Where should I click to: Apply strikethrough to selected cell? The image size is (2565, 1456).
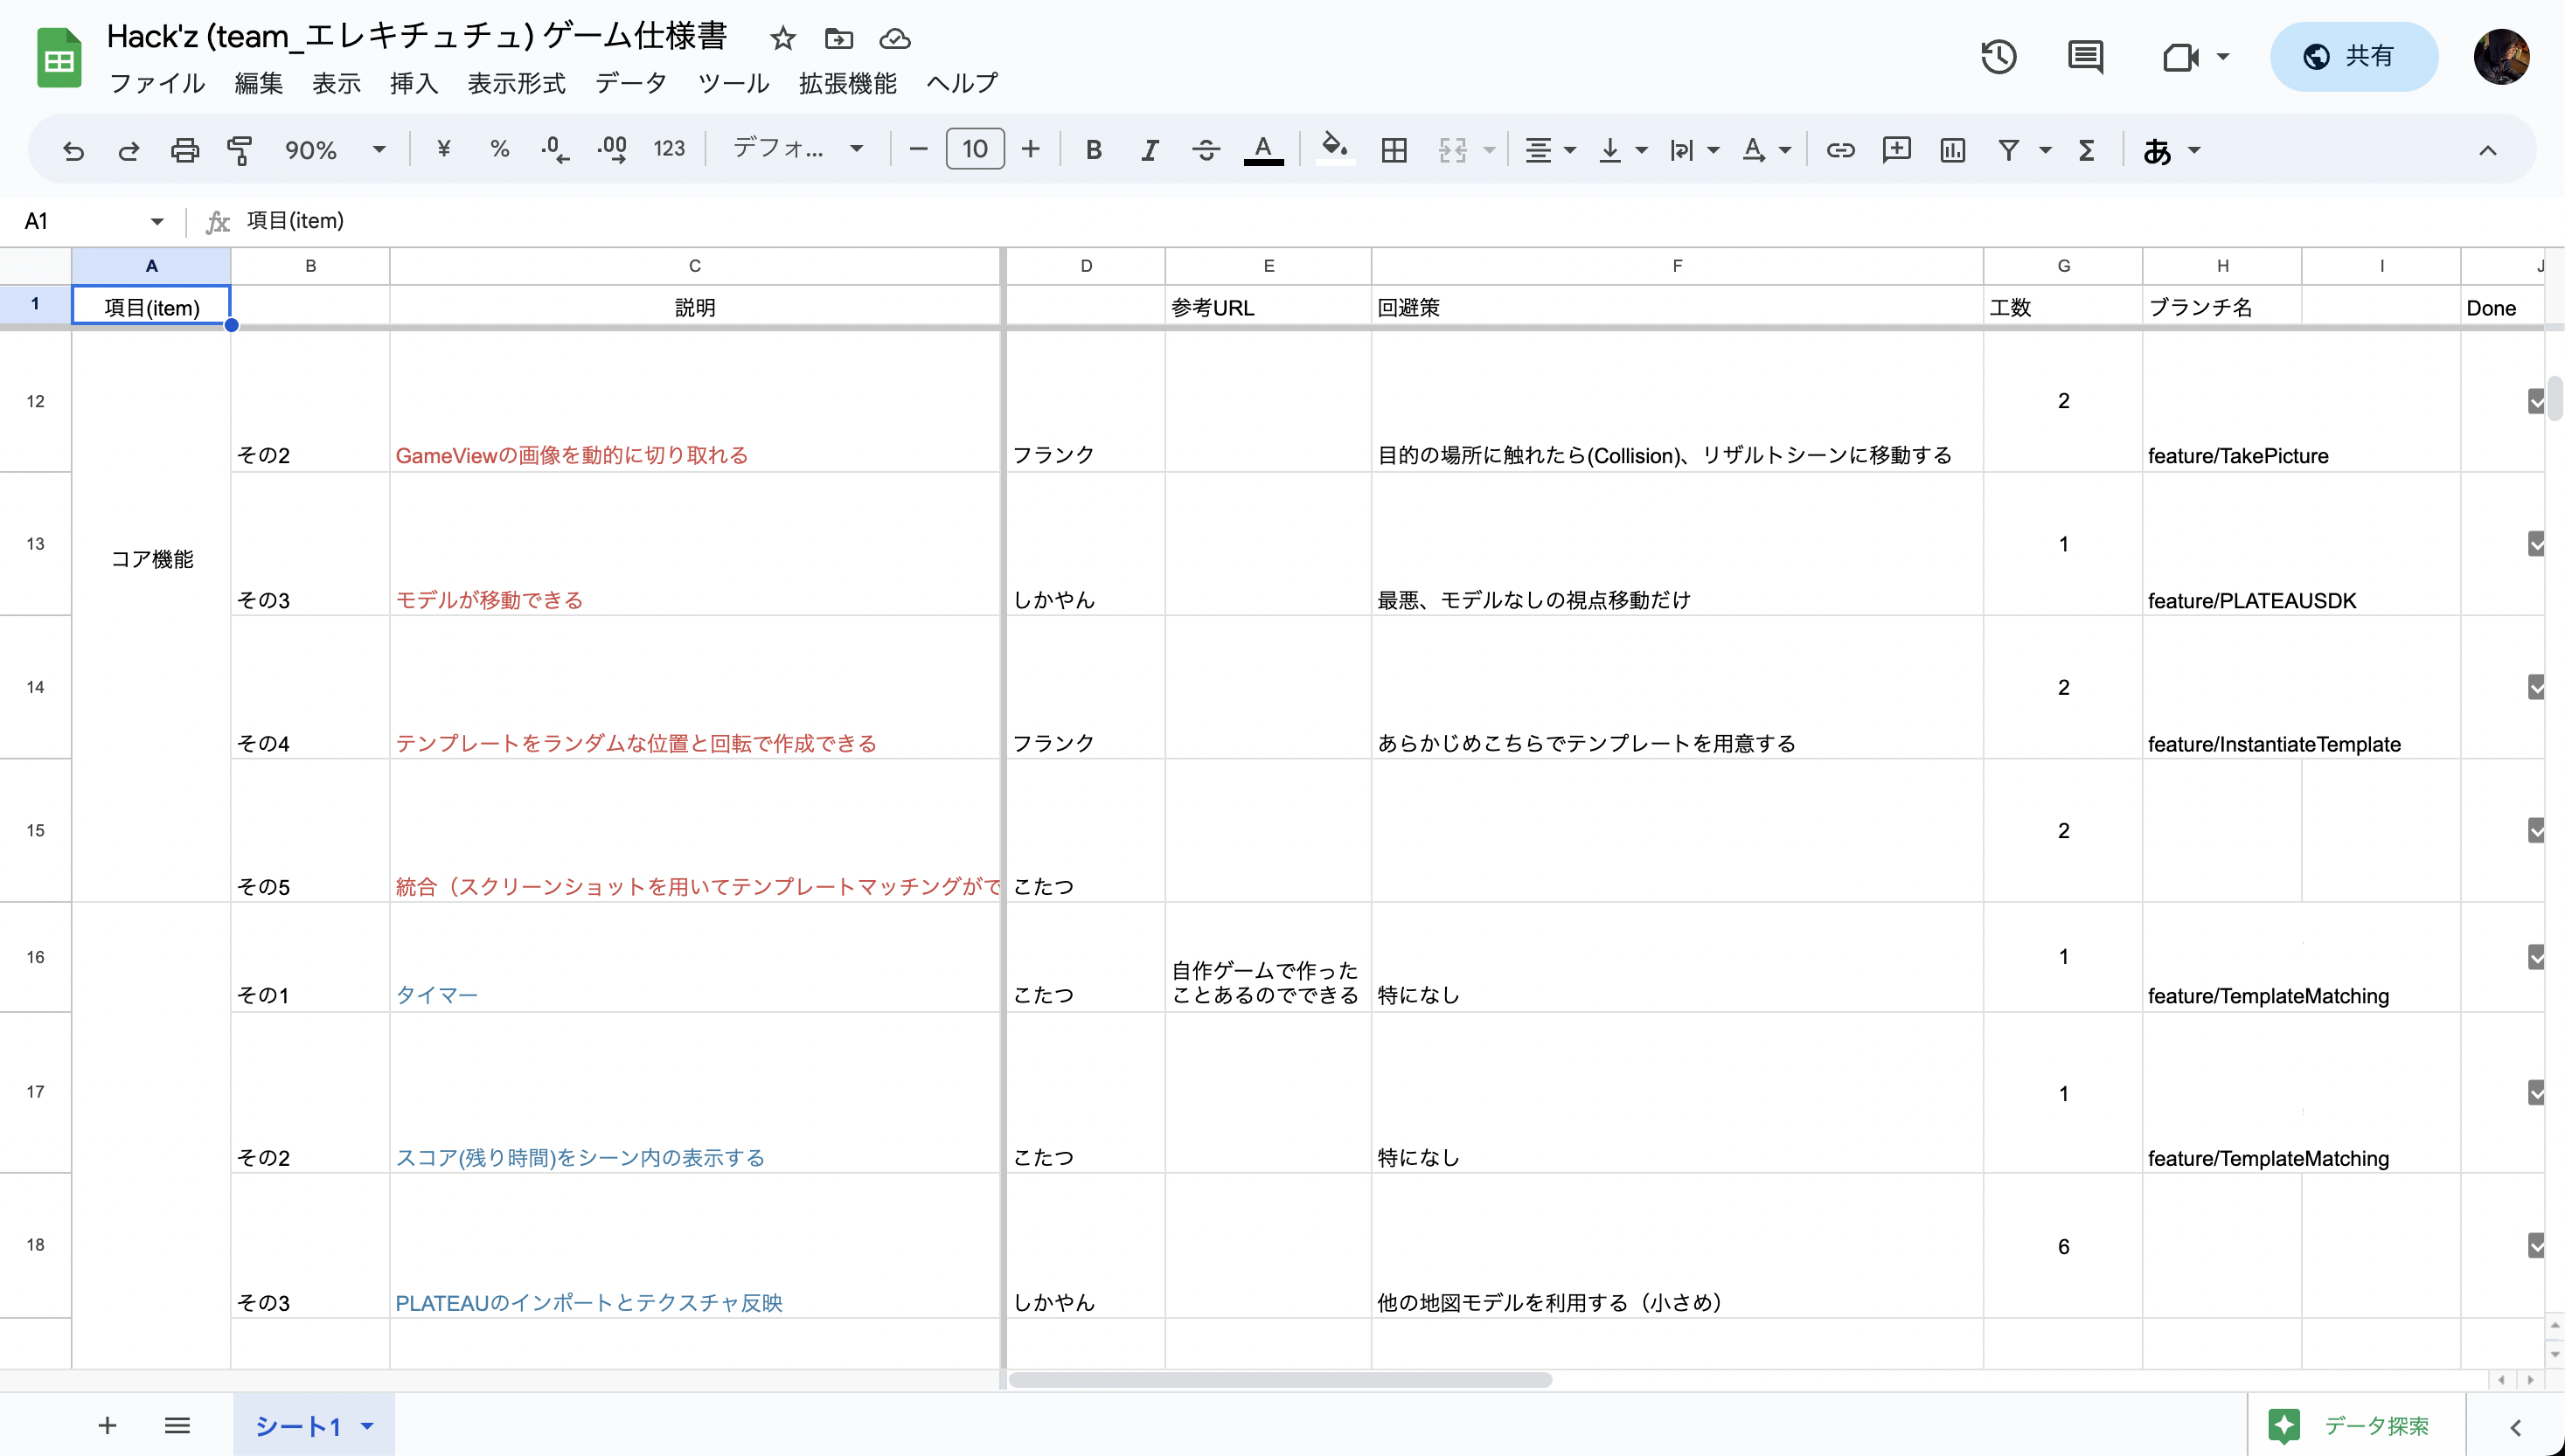tap(1206, 150)
